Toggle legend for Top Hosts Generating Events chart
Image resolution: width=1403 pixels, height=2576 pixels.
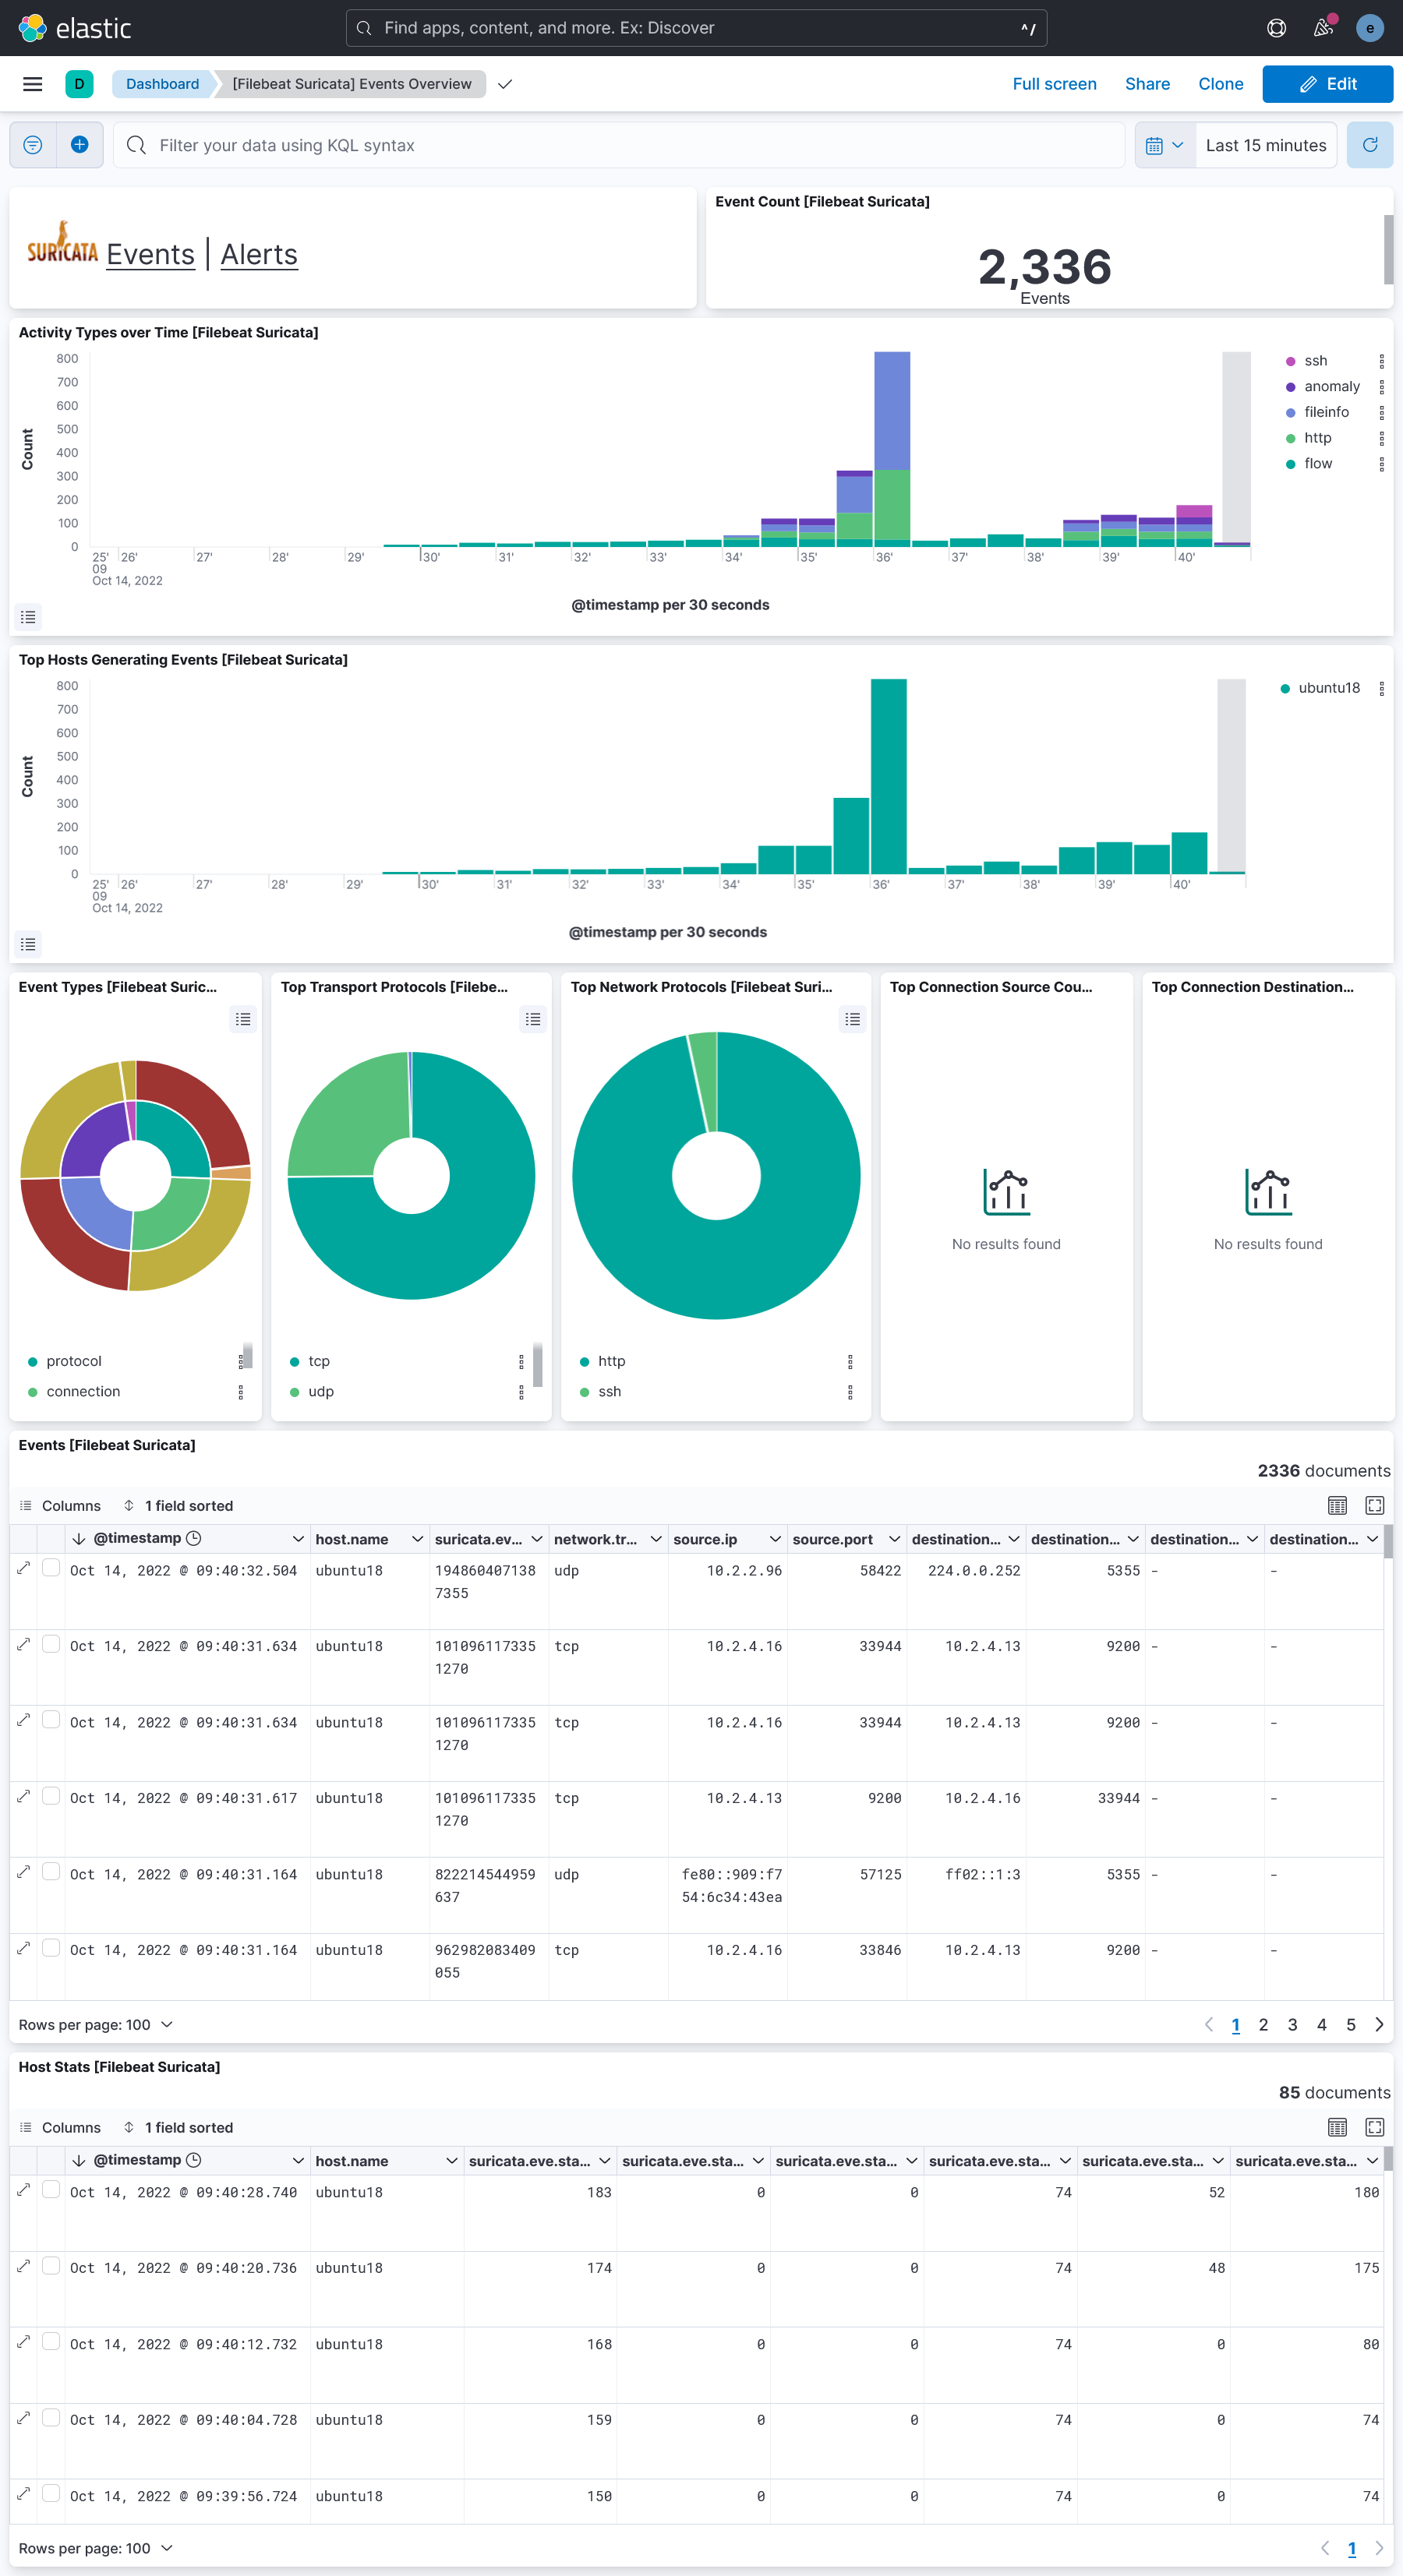coord(28,944)
